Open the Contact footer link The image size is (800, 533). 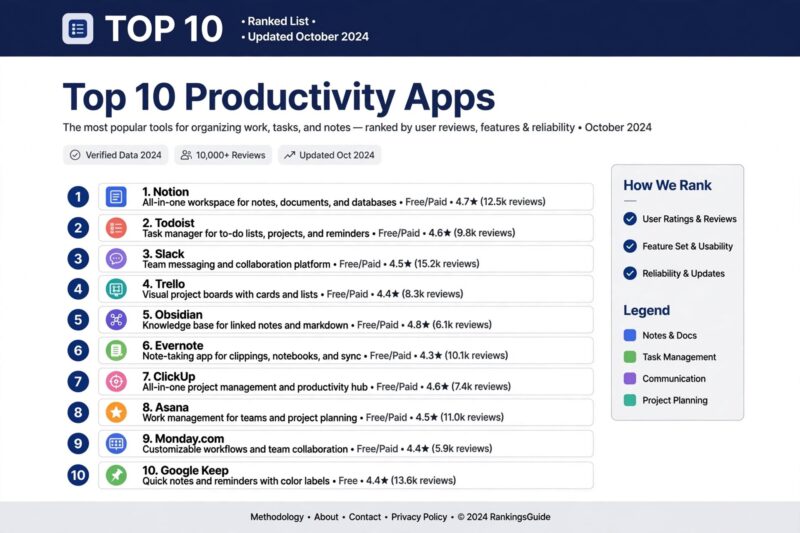tap(365, 517)
